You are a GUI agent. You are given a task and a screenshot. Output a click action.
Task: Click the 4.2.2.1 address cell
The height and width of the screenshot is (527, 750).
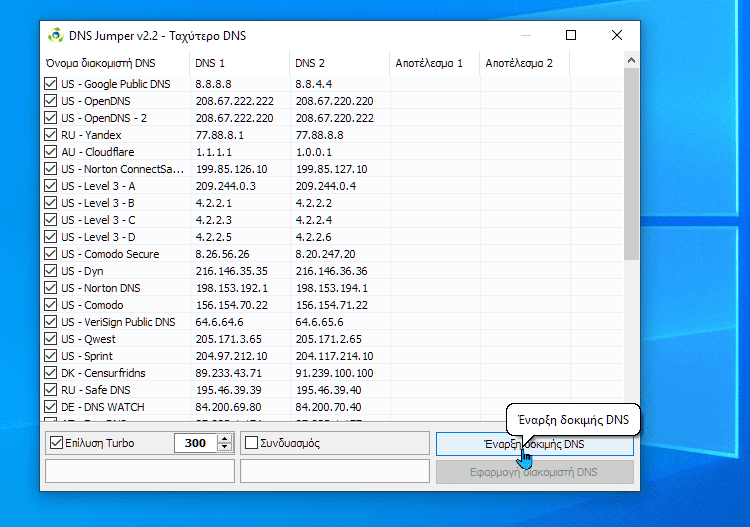tap(213, 203)
